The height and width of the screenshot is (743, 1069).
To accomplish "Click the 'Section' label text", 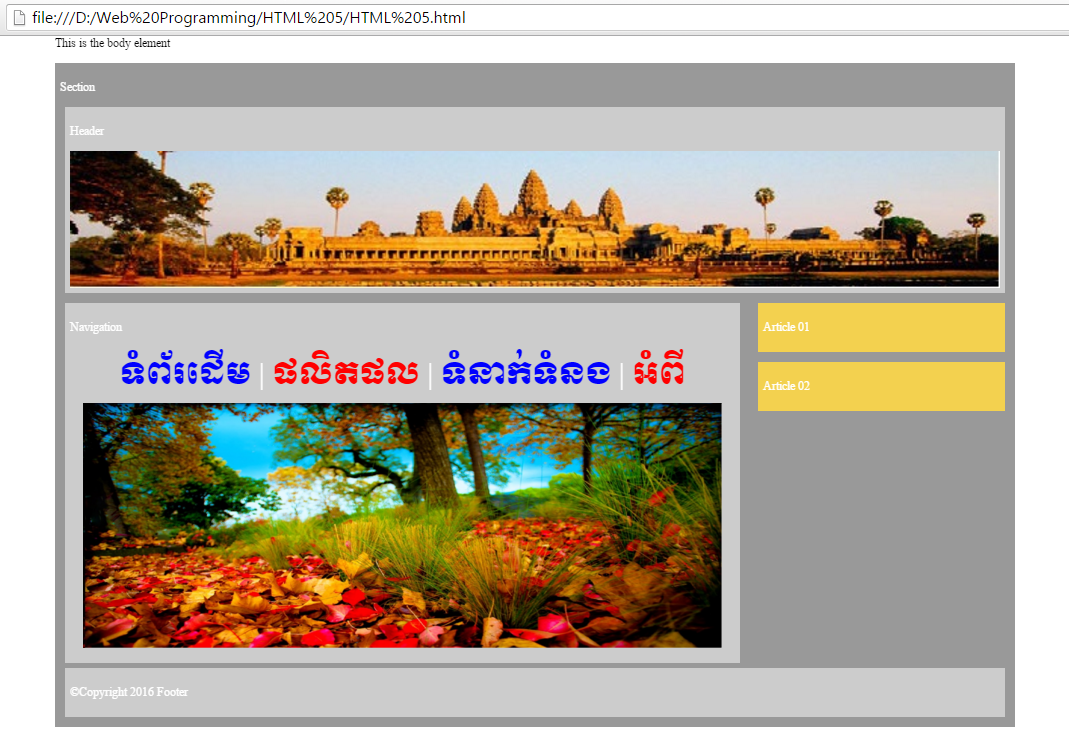I will 77,87.
